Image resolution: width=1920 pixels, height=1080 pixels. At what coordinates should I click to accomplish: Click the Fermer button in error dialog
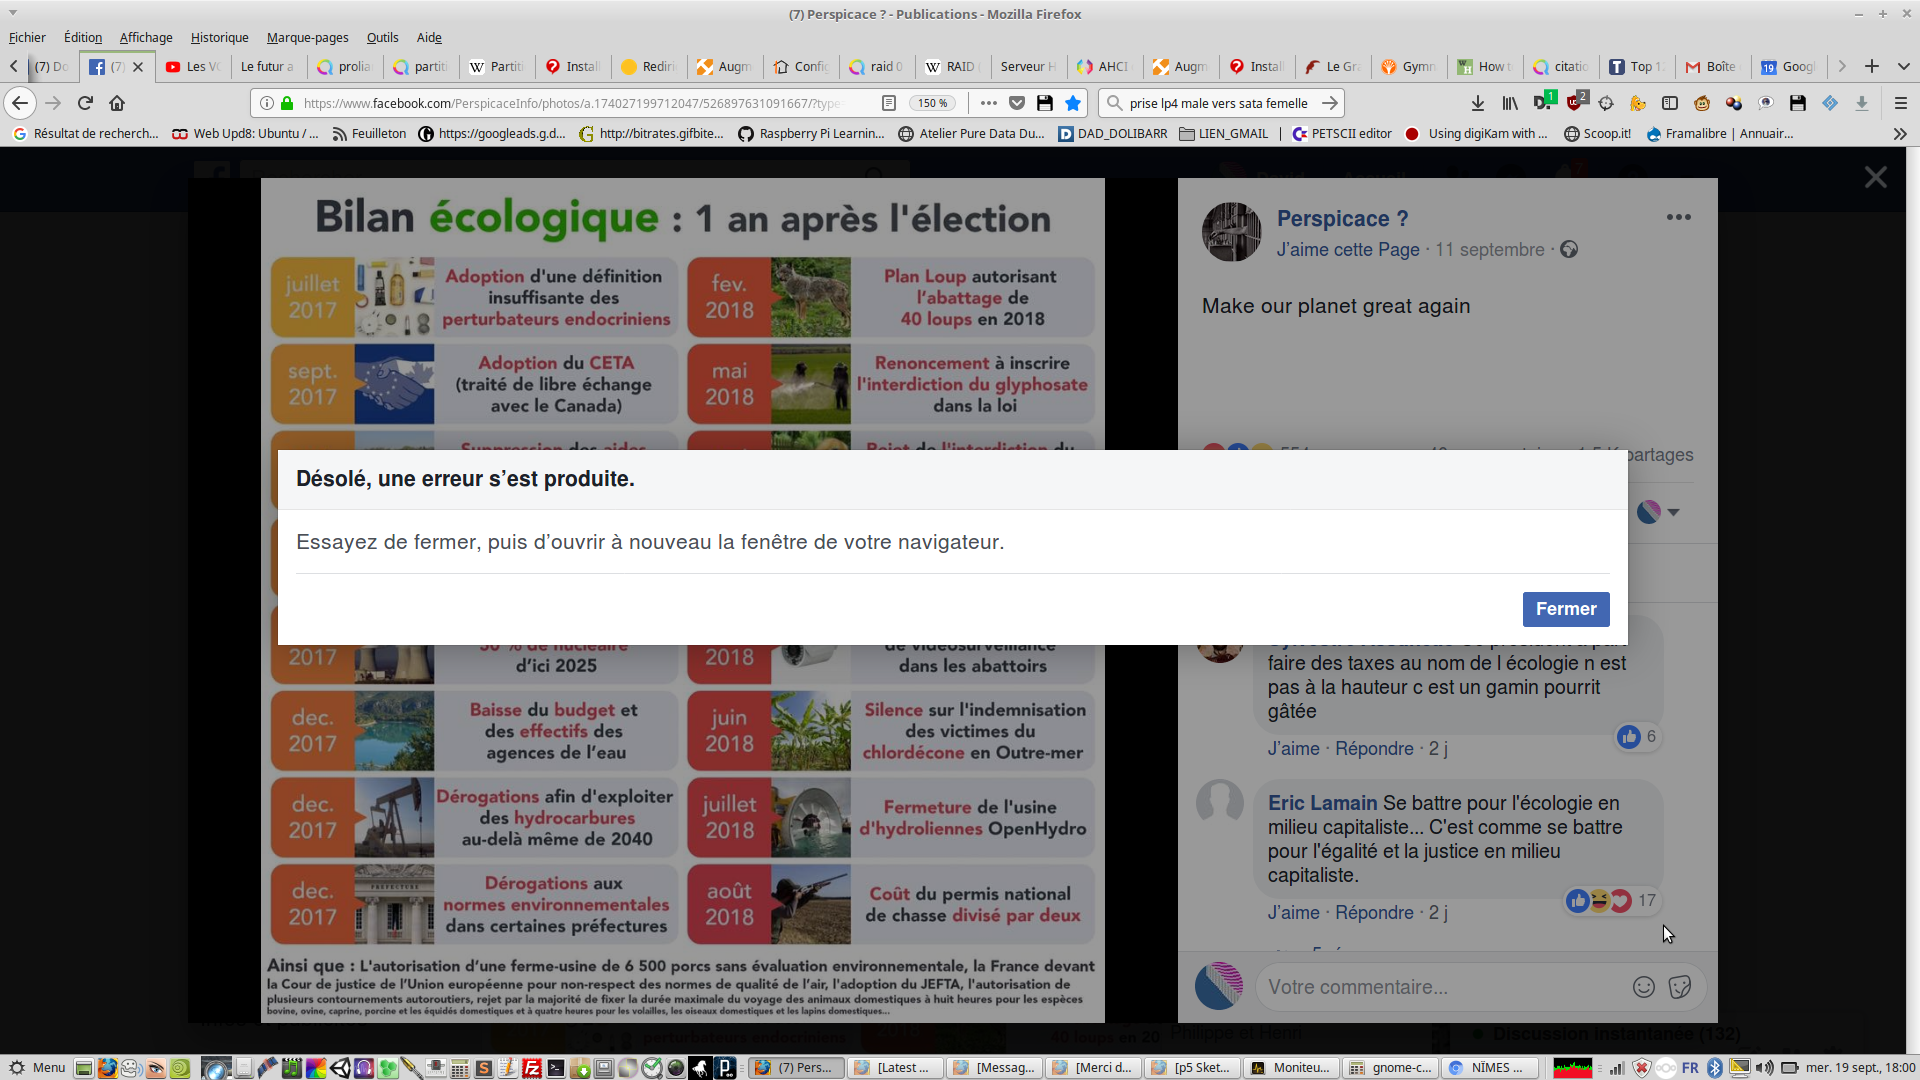[1565, 609]
